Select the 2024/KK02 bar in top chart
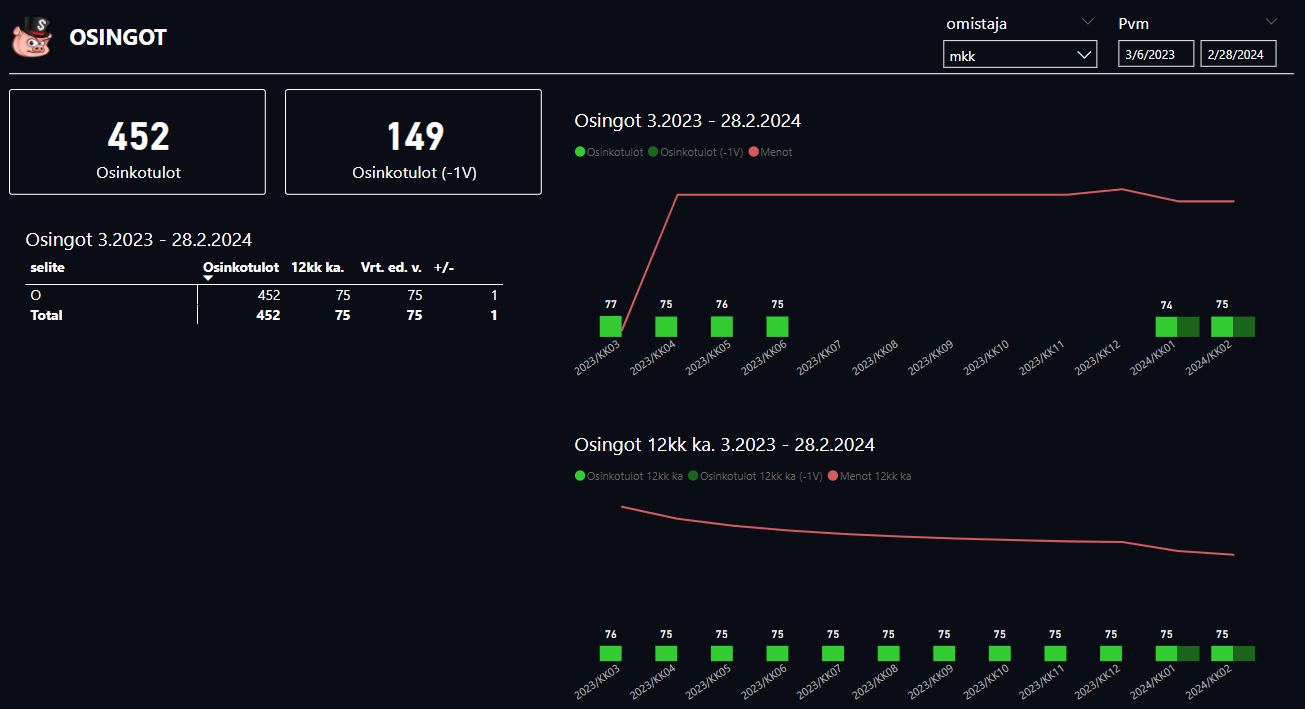1305x709 pixels. click(1222, 326)
